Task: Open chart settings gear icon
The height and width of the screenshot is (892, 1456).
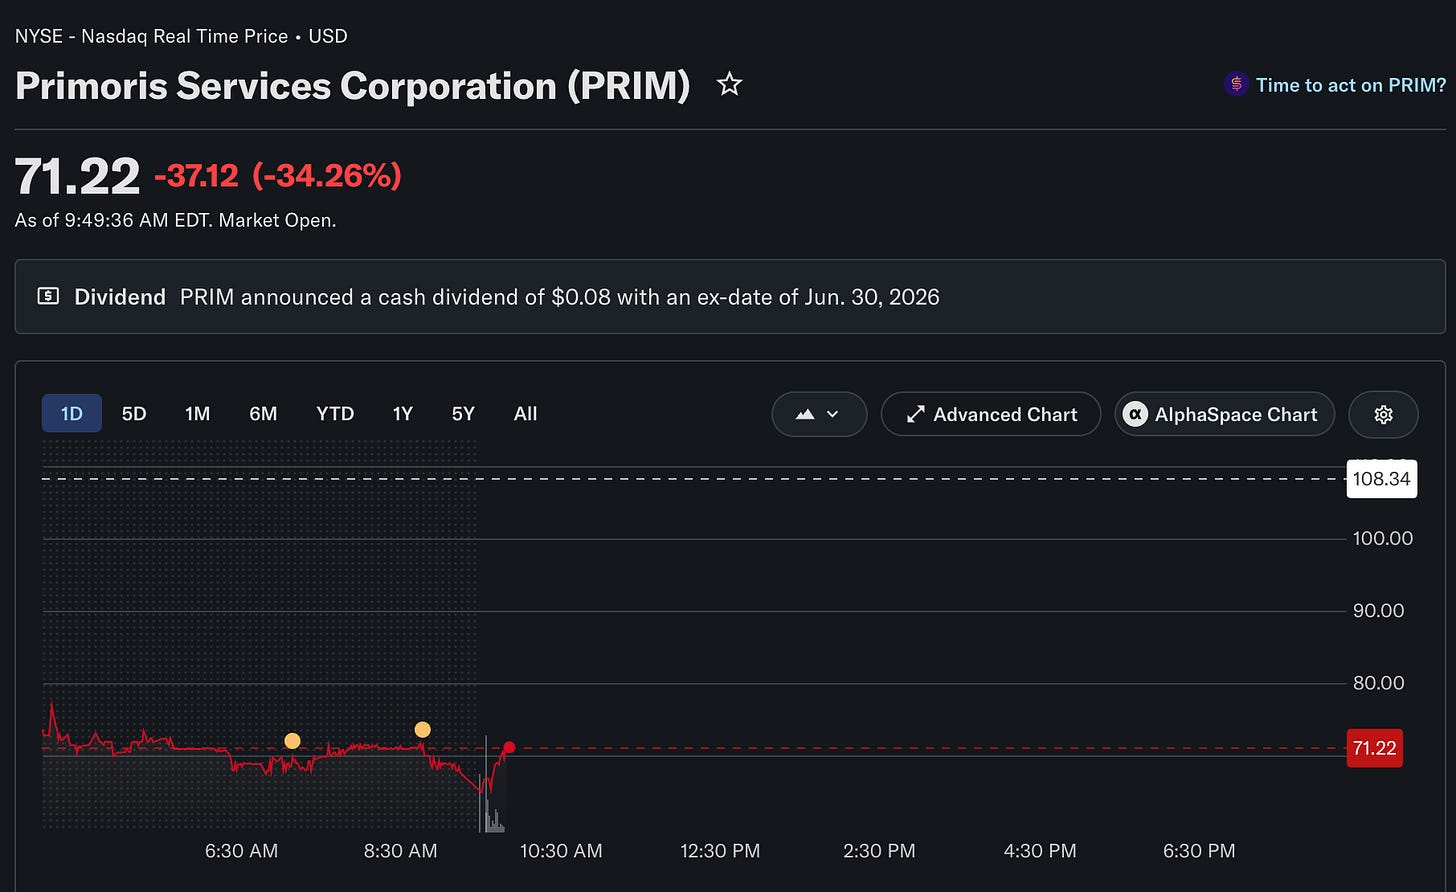Action: [x=1383, y=414]
